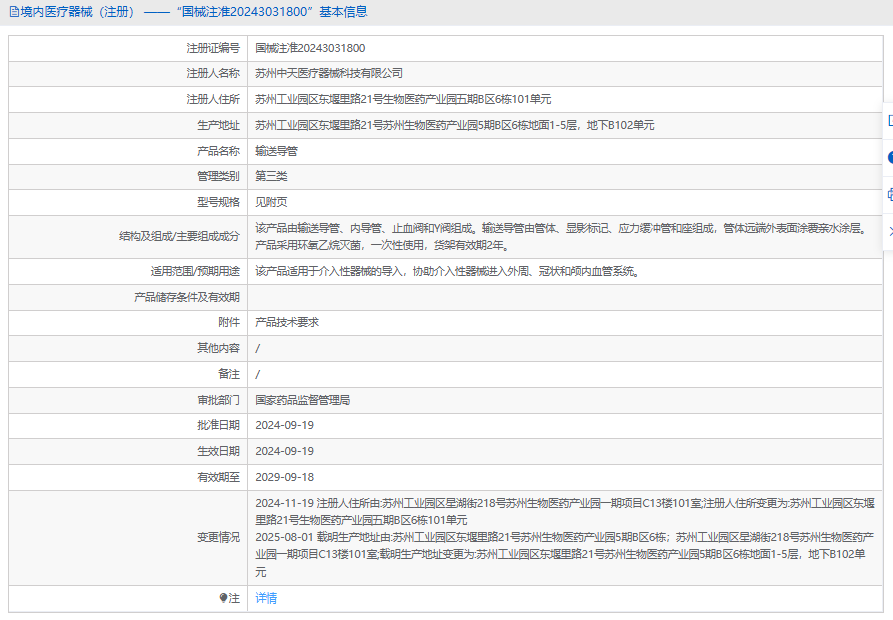Click the 变更情况 row label
Image resolution: width=893 pixels, height=620 pixels.
point(218,537)
